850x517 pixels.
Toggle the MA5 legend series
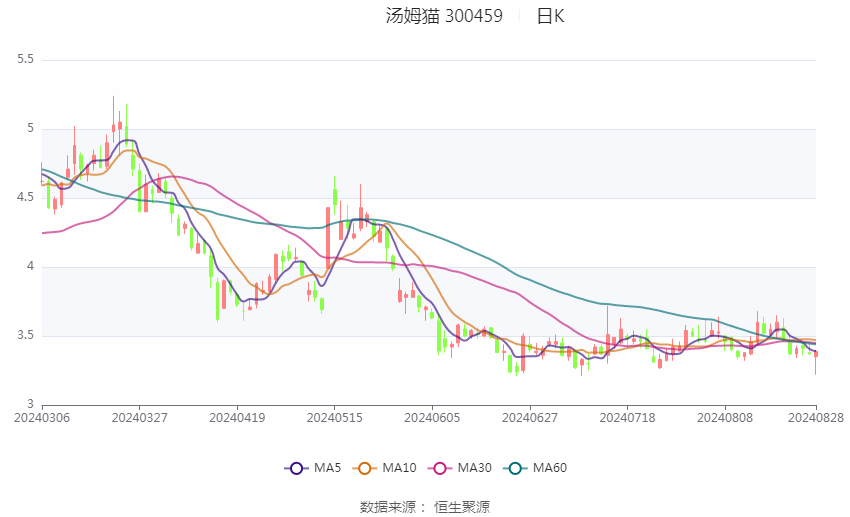(x=313, y=468)
